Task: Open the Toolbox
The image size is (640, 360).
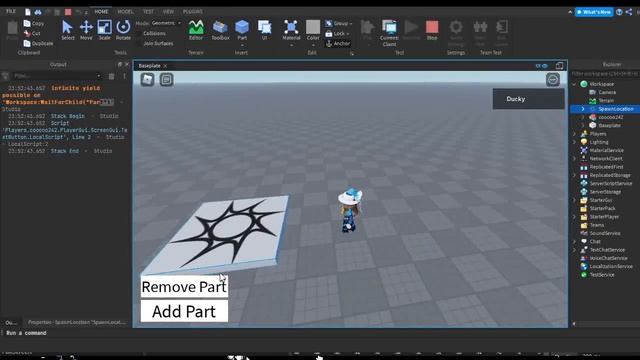Action: [220, 30]
